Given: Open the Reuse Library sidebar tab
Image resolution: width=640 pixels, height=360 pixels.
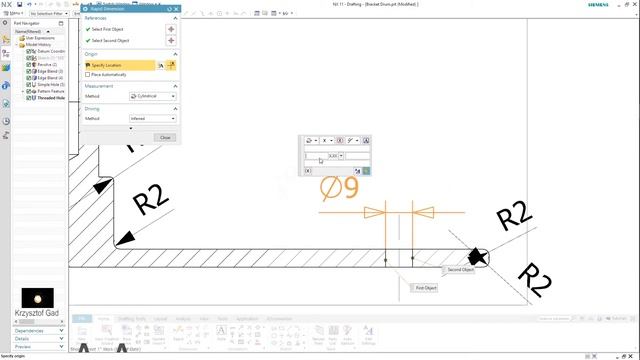Looking at the screenshot, I should click(6, 68).
